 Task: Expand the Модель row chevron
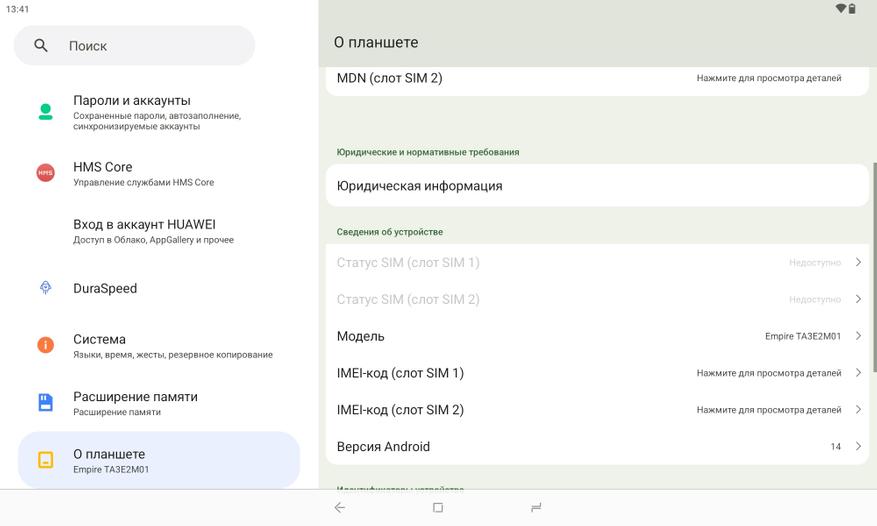point(858,336)
